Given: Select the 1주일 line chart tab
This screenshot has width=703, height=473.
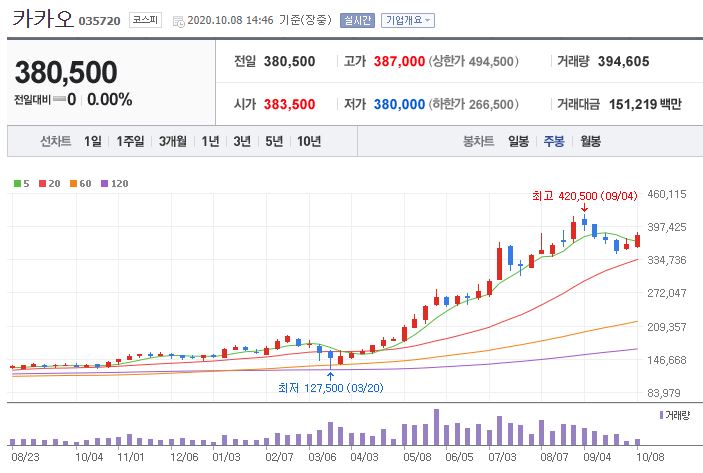Looking at the screenshot, I should click(x=130, y=141).
